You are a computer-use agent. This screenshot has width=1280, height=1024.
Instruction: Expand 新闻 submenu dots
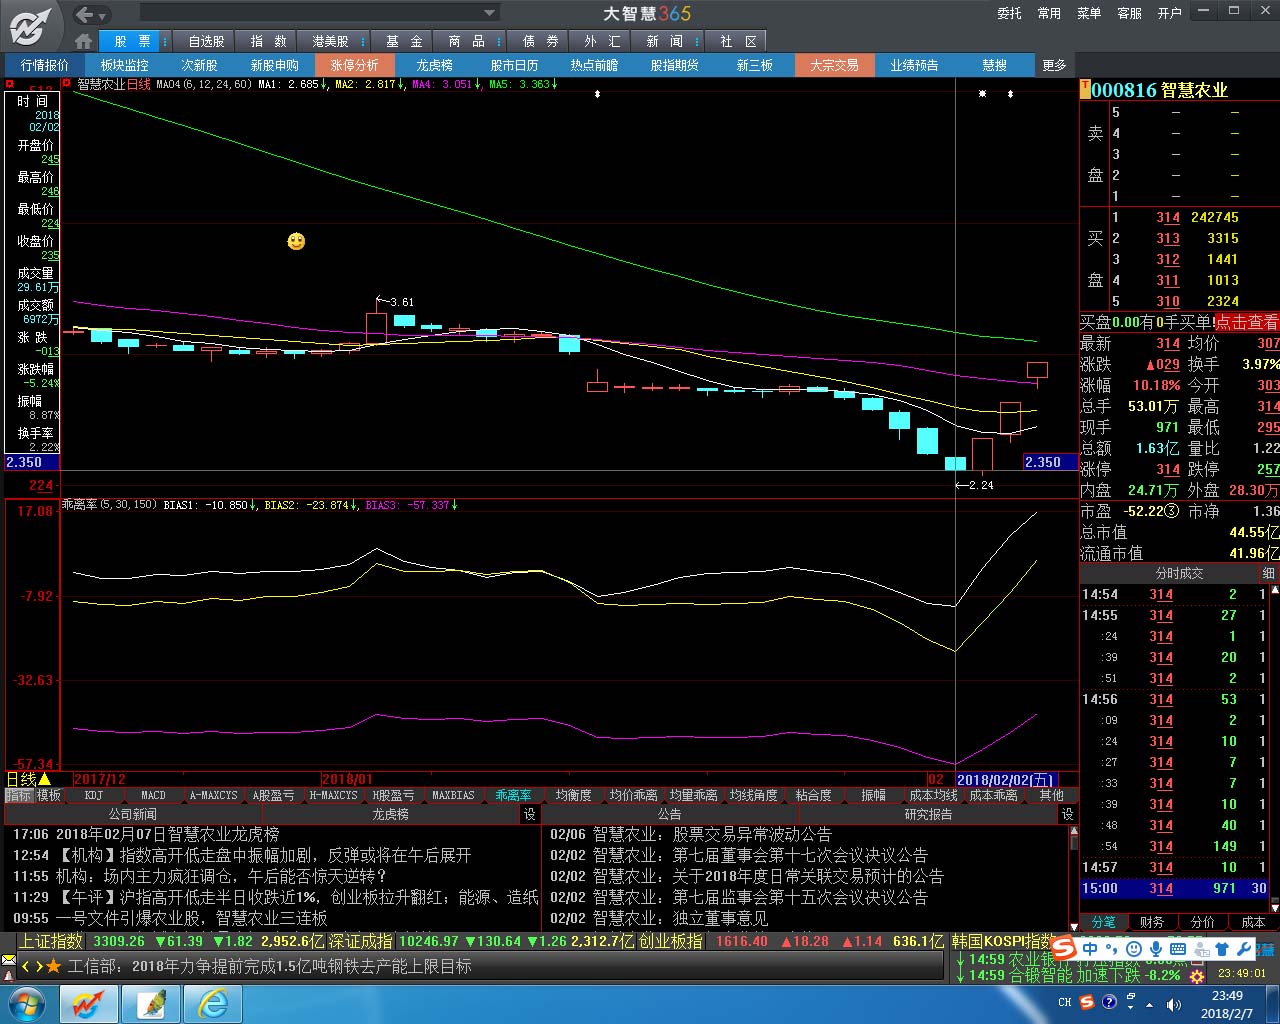click(697, 41)
